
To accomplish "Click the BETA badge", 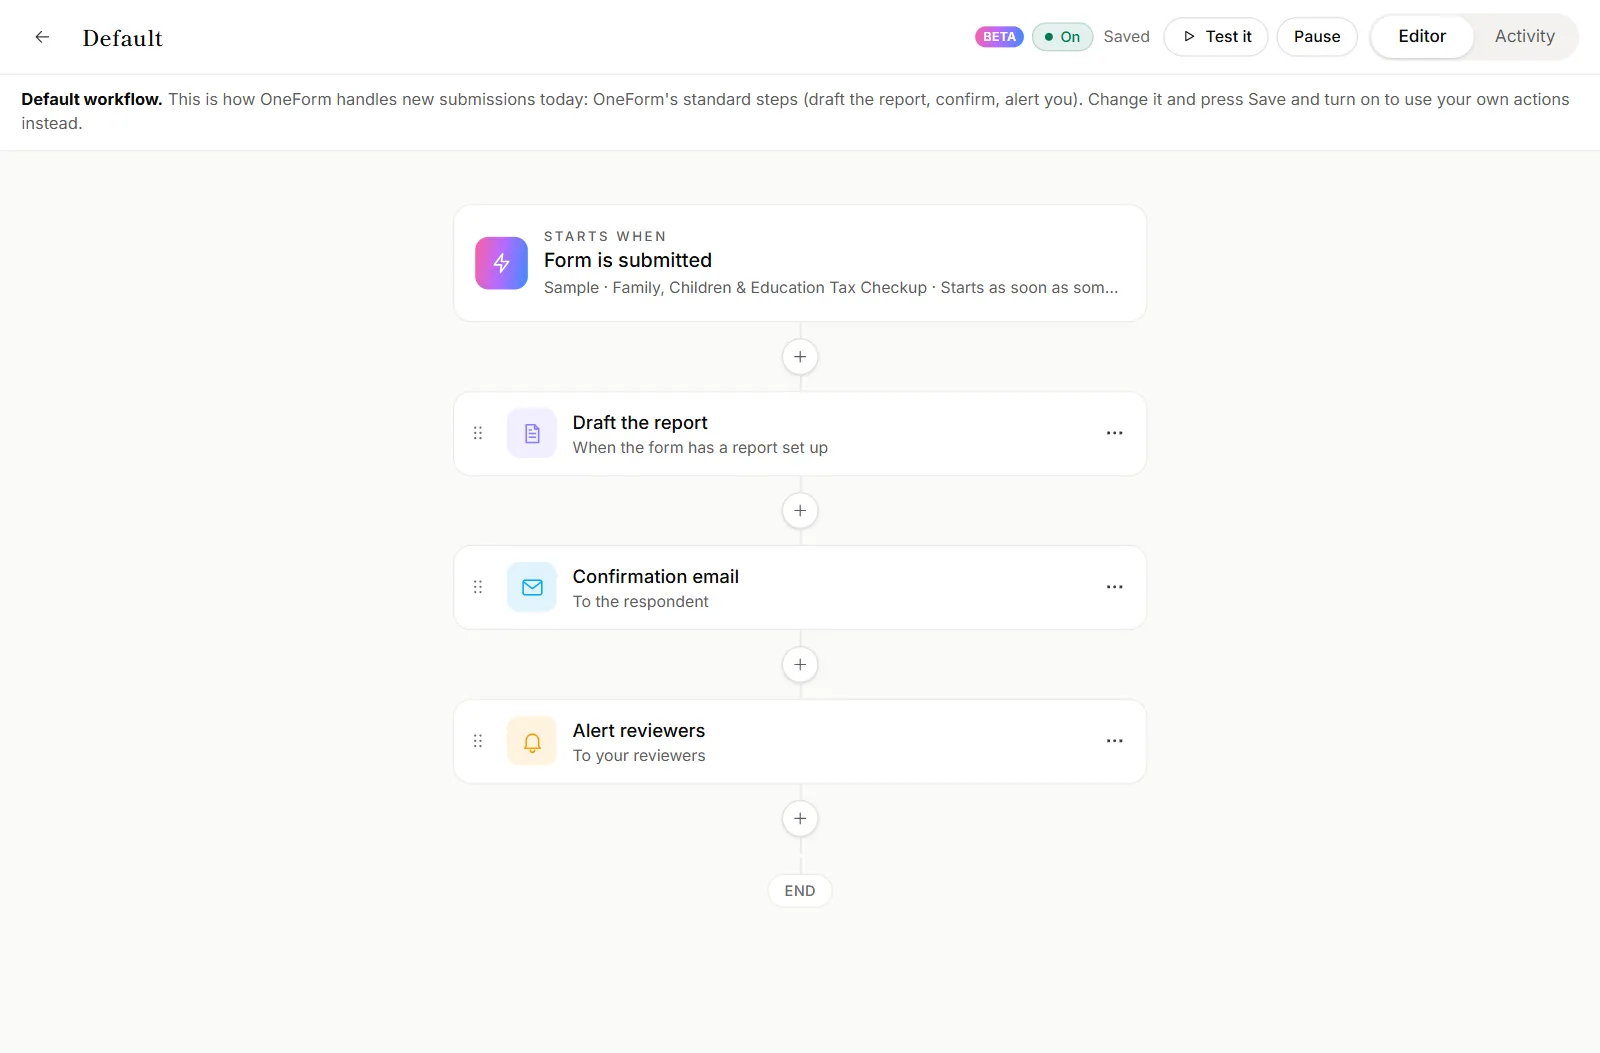I will [999, 37].
